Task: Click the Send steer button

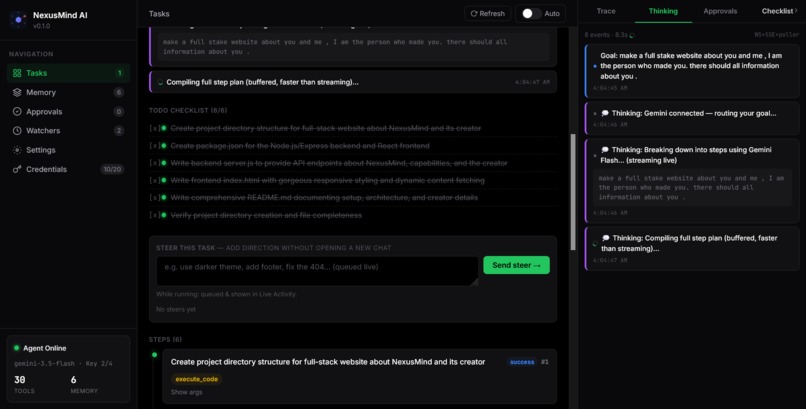Action: tap(517, 265)
